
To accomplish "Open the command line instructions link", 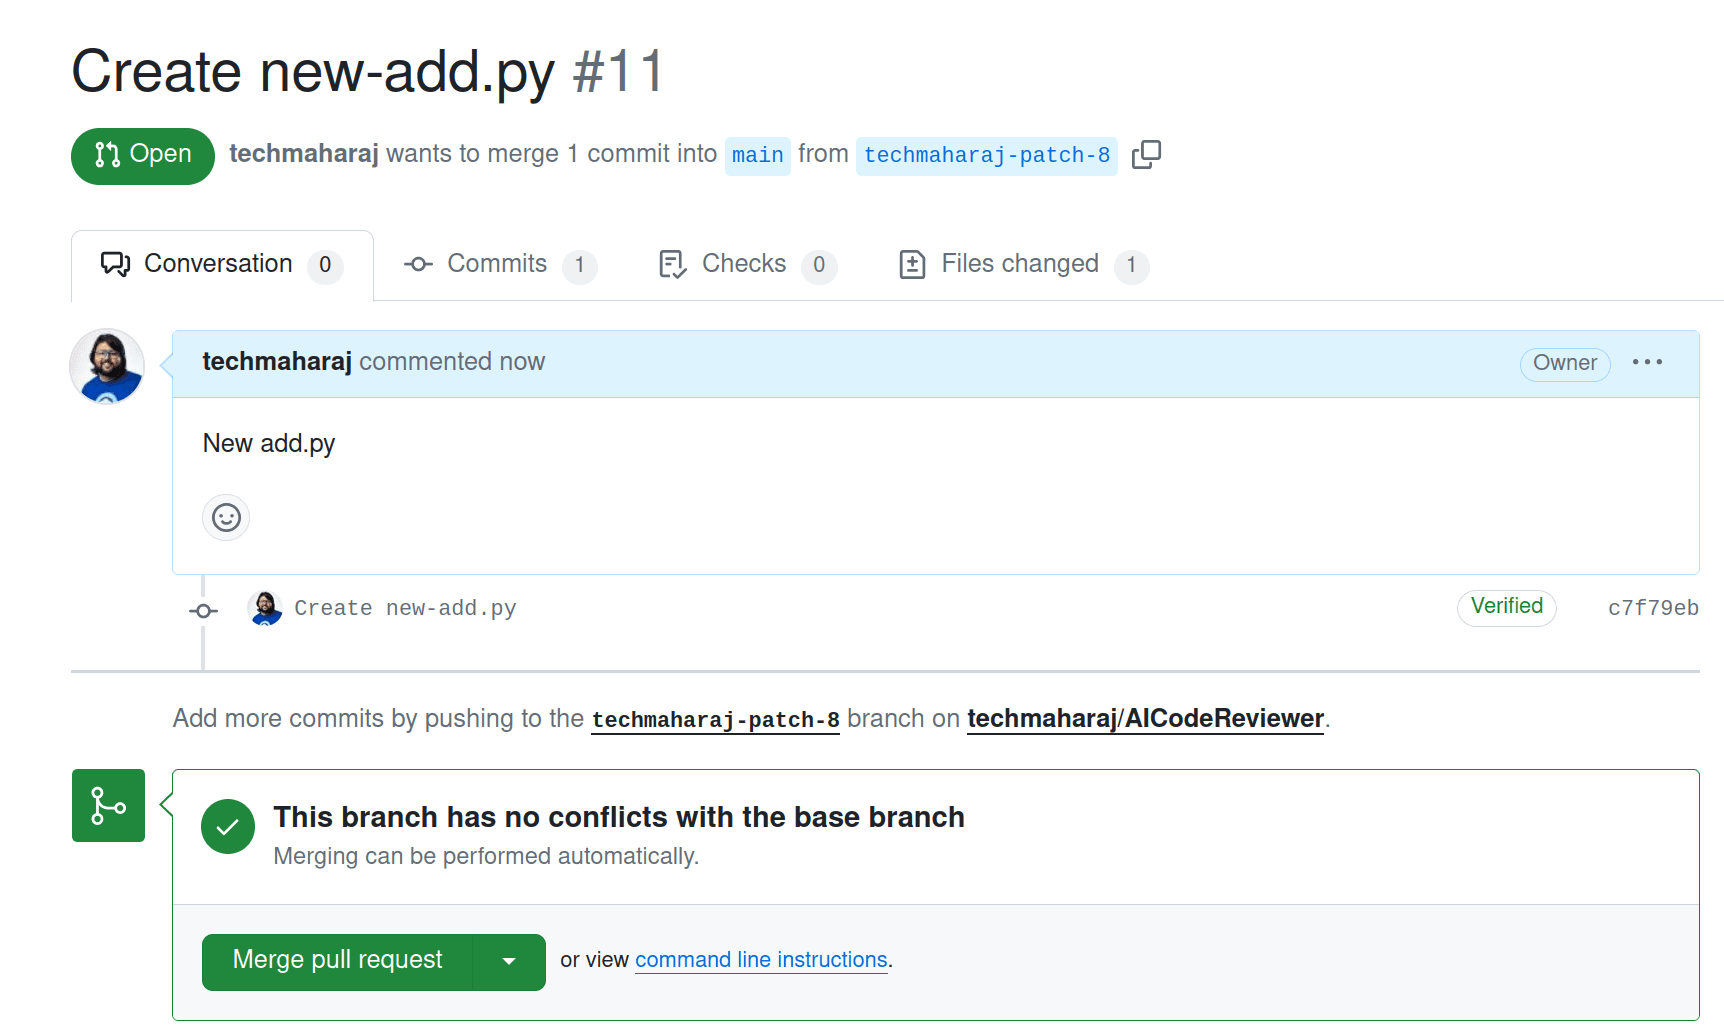I will pos(761,960).
